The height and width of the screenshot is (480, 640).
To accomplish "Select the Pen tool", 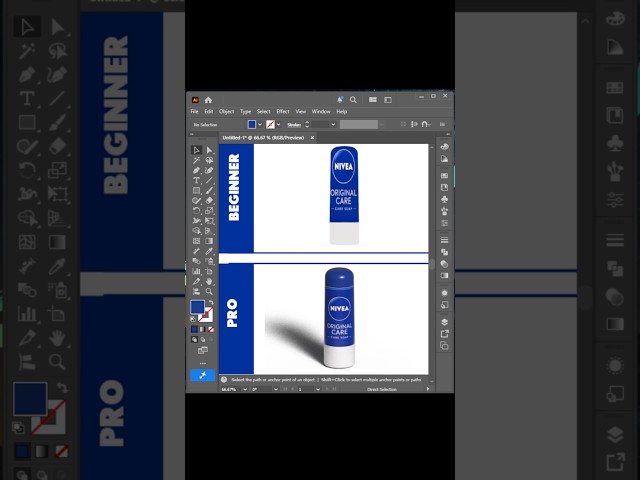I will (x=196, y=170).
